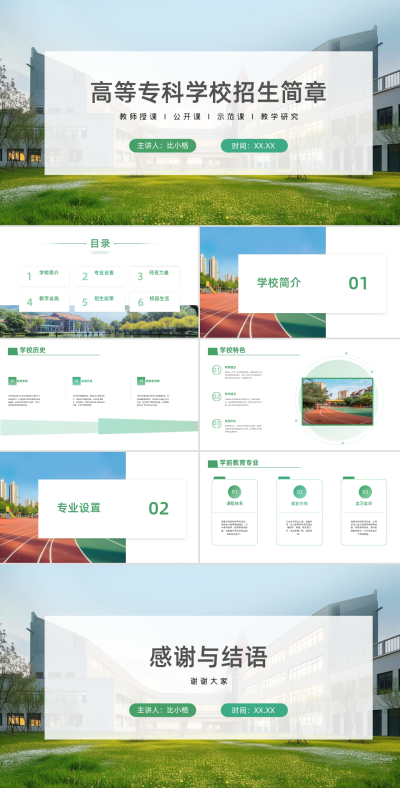Open contents card 4 教学设施
The width and height of the screenshot is (400, 788).
click(x=44, y=302)
